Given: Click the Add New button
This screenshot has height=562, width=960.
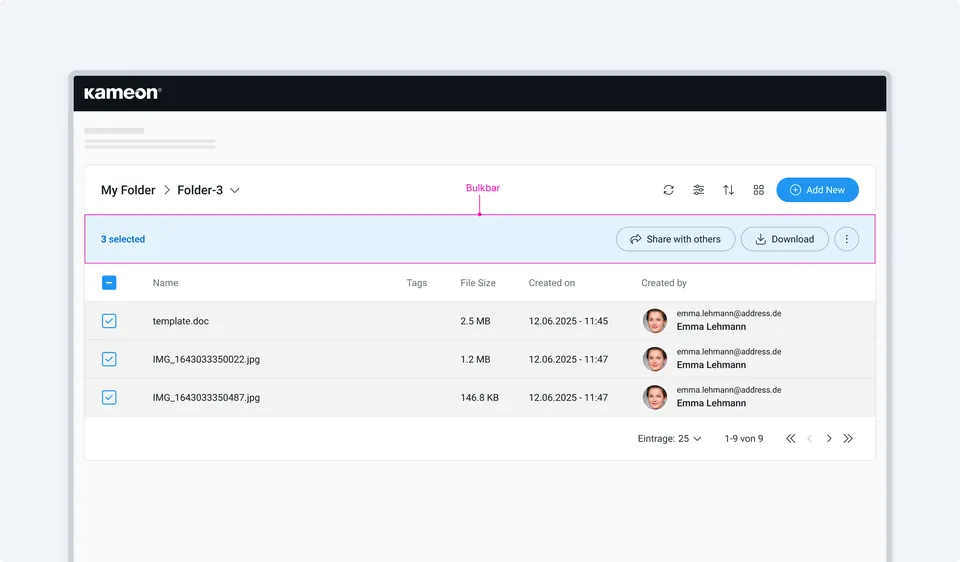Looking at the screenshot, I should click(817, 190).
